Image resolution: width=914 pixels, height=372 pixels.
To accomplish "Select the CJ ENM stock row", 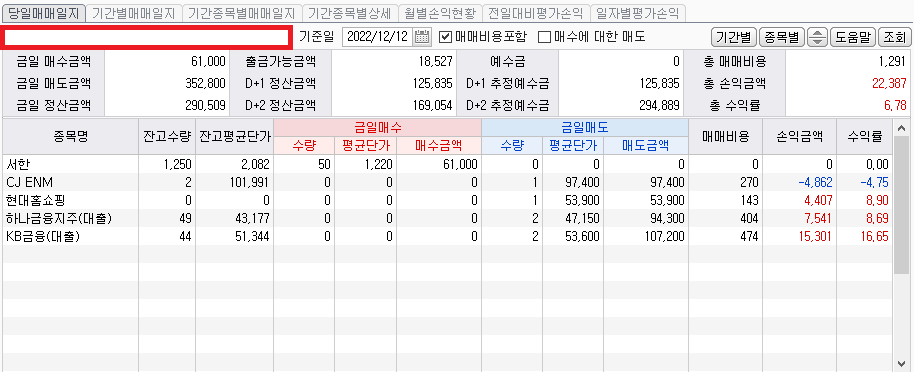I will point(448,182).
